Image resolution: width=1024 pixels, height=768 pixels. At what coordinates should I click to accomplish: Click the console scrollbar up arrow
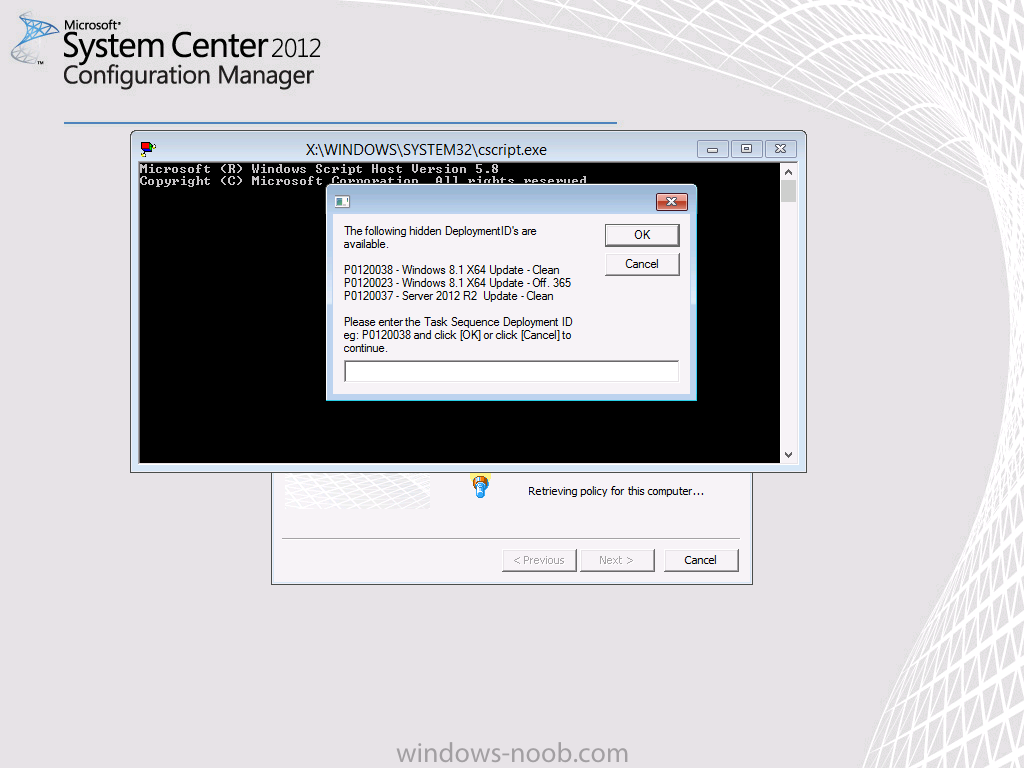point(788,172)
